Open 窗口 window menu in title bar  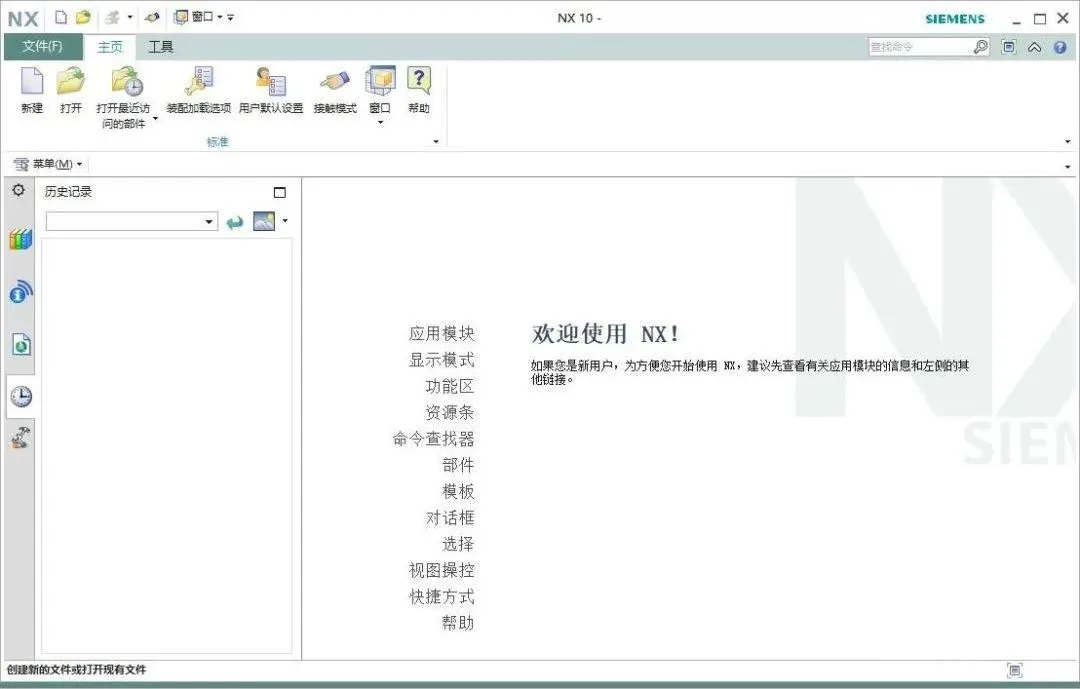(x=197, y=17)
